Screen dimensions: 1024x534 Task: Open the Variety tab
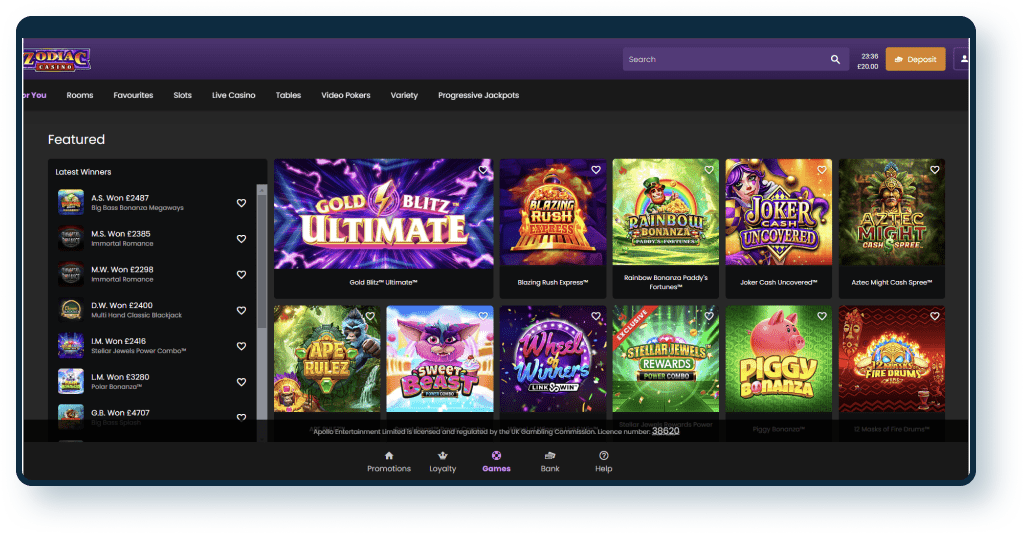(x=404, y=95)
